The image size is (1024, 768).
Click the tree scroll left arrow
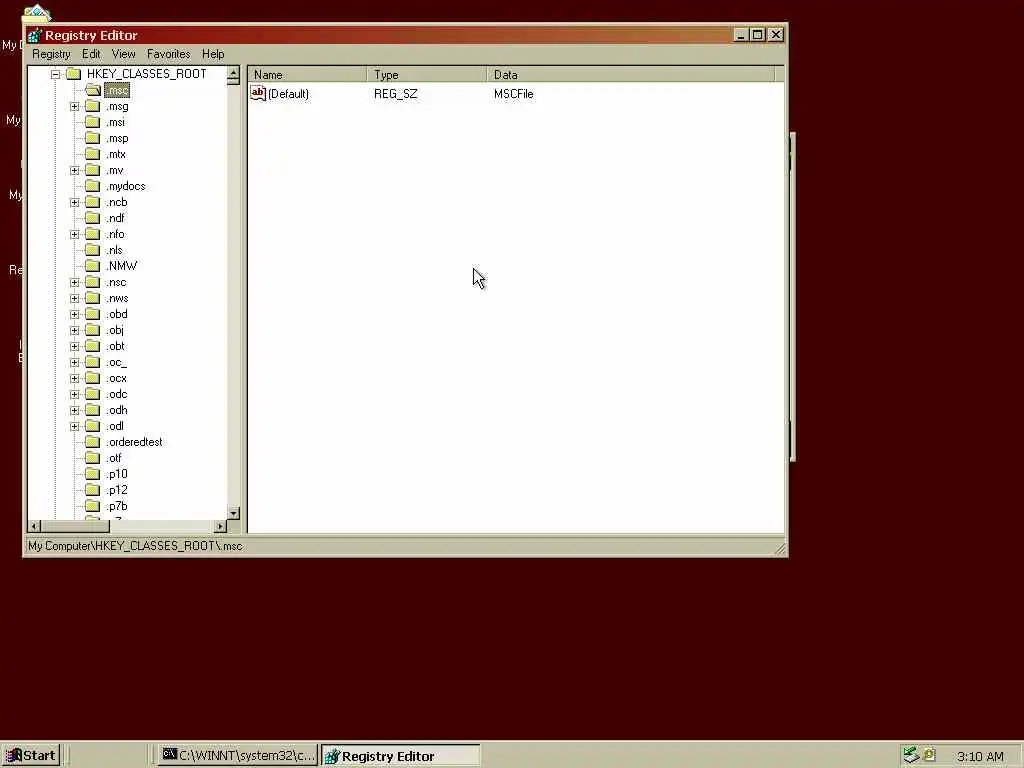tap(35, 526)
